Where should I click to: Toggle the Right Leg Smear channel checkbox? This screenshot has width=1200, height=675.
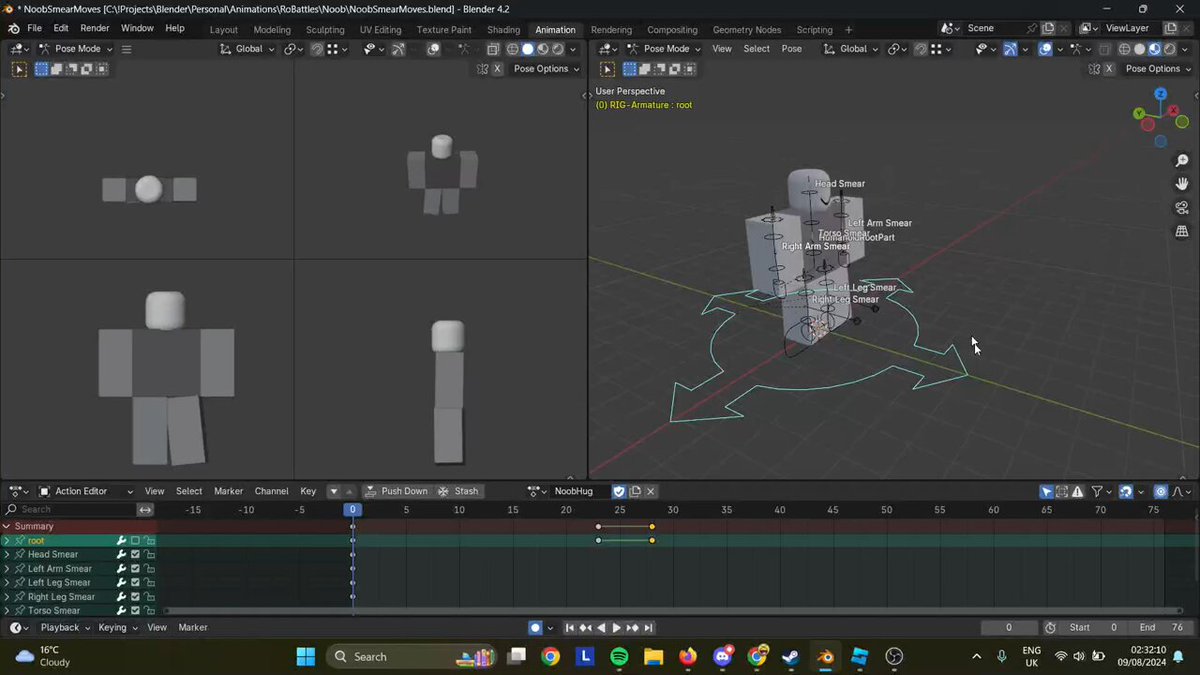click(x=135, y=597)
